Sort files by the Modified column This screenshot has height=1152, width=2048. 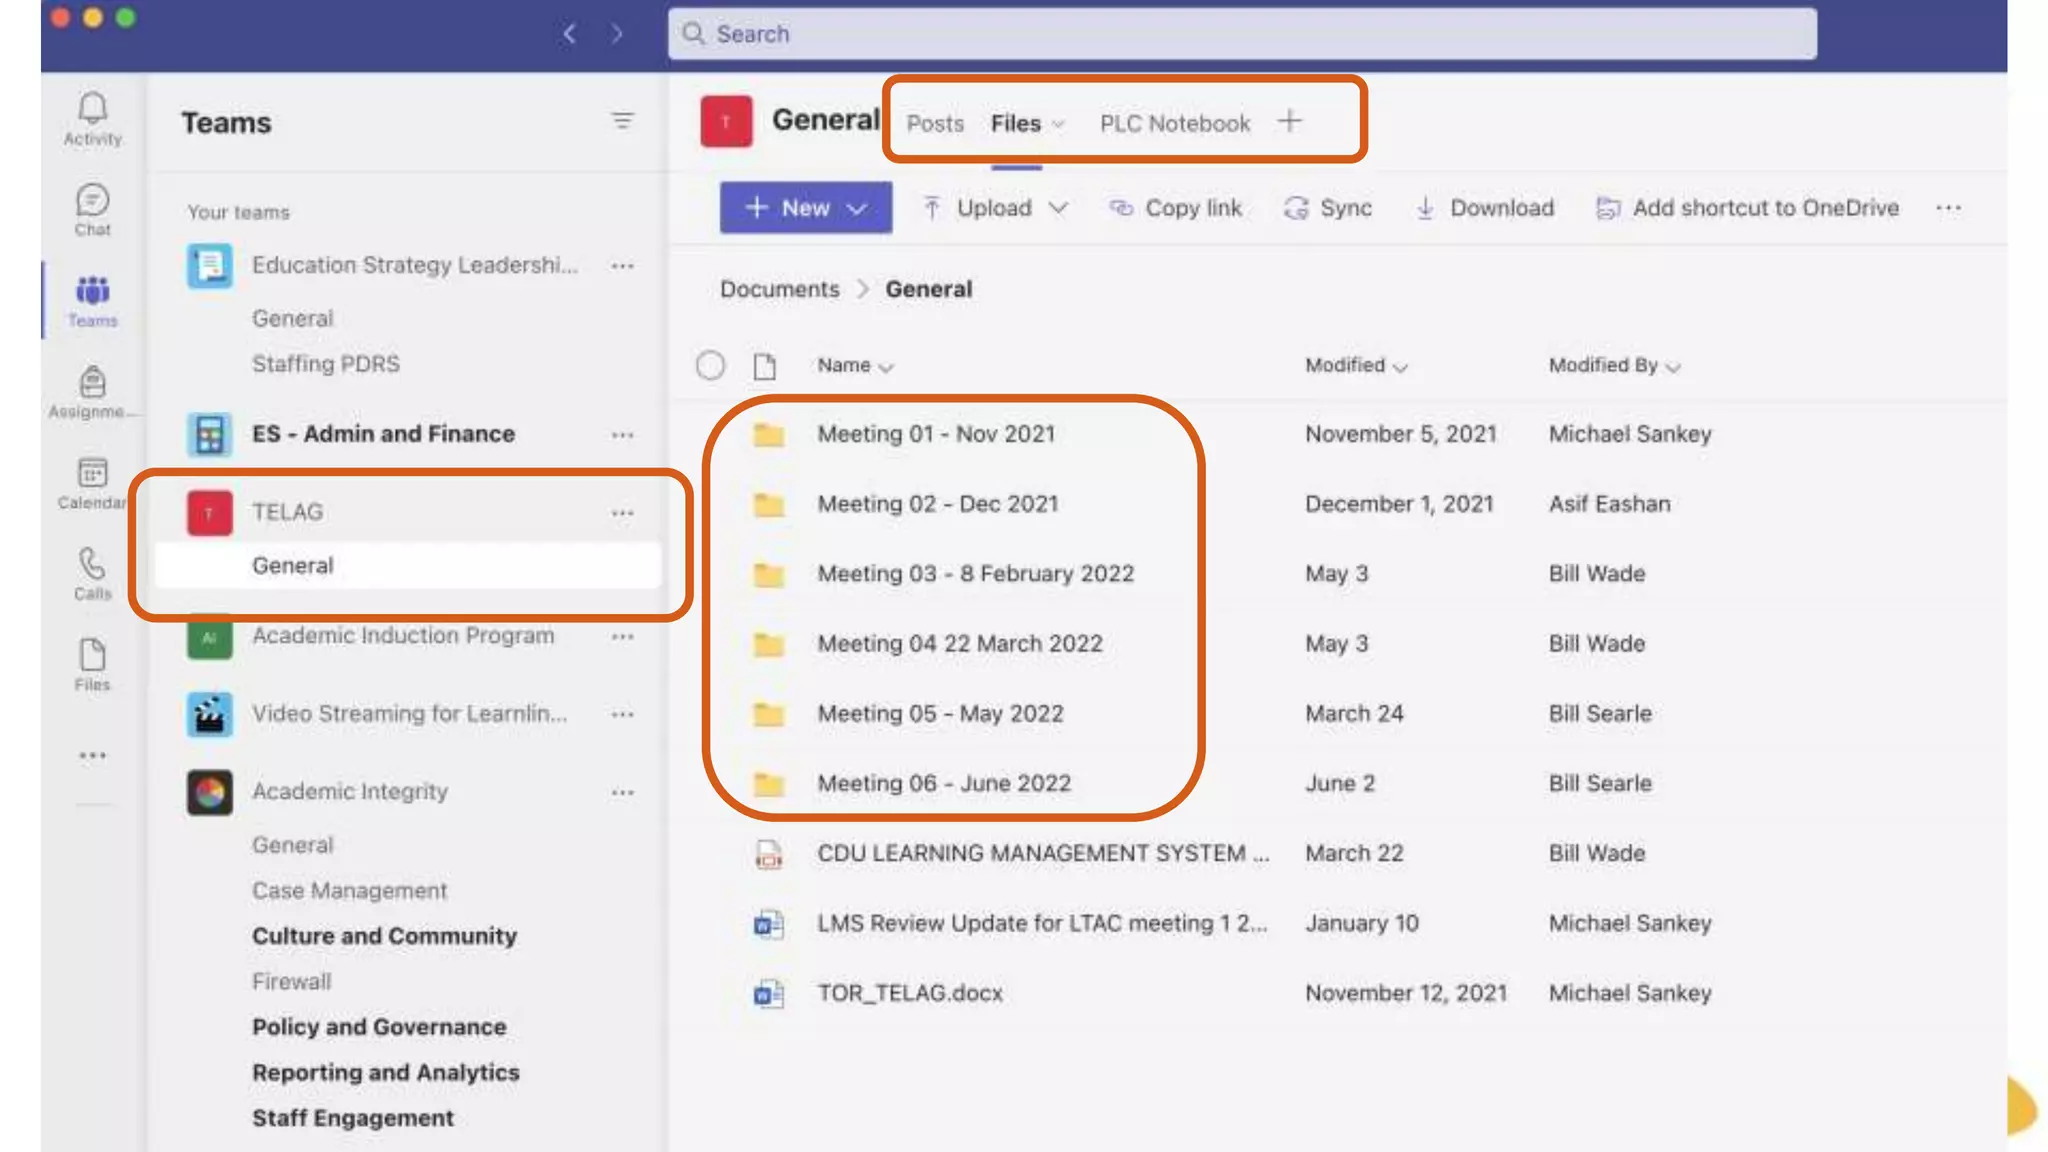point(1355,366)
